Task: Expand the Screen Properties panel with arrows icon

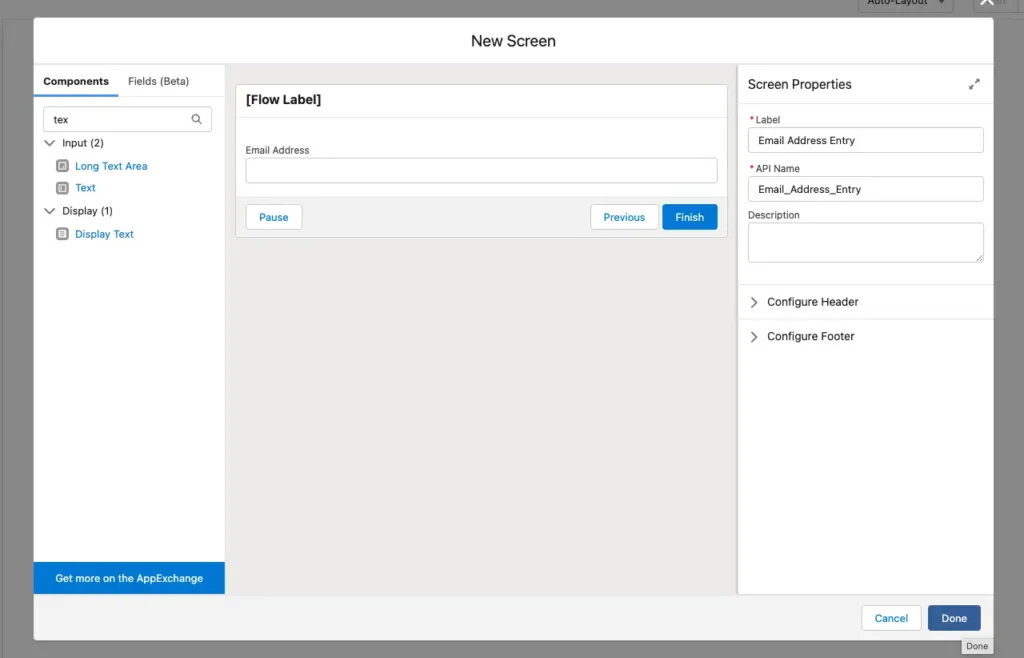Action: [974, 84]
